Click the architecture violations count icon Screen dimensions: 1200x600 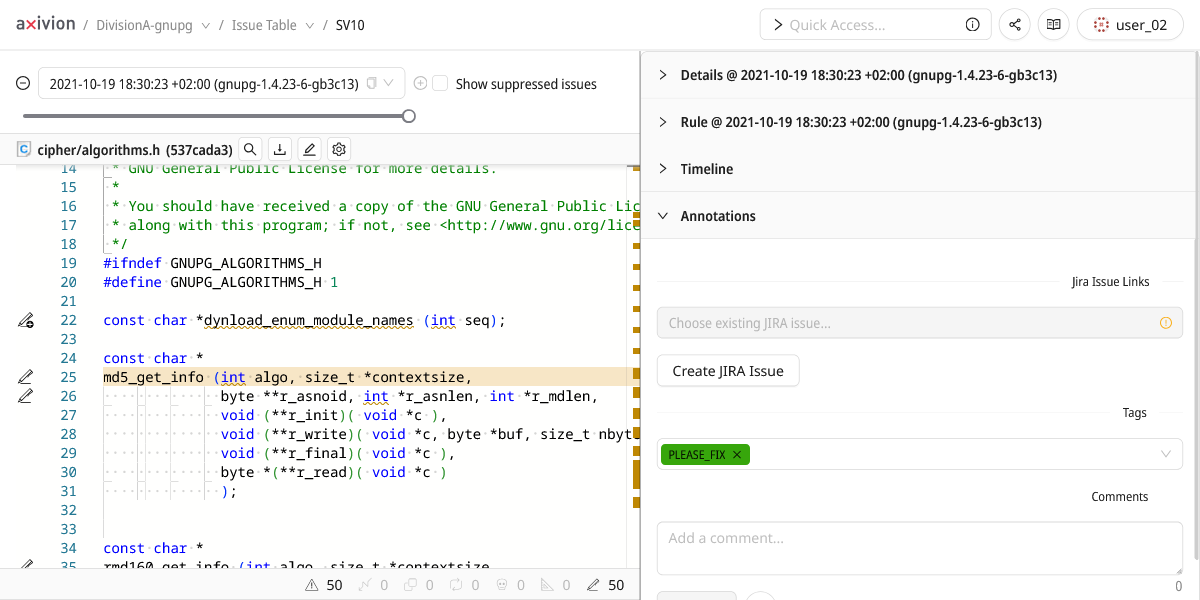click(x=373, y=585)
